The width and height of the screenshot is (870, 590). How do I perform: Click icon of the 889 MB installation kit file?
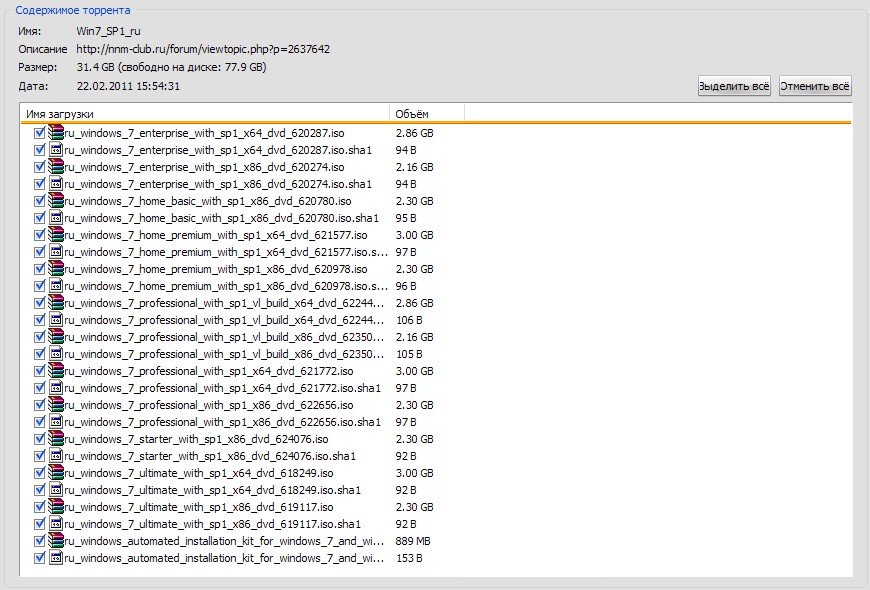(x=56, y=541)
